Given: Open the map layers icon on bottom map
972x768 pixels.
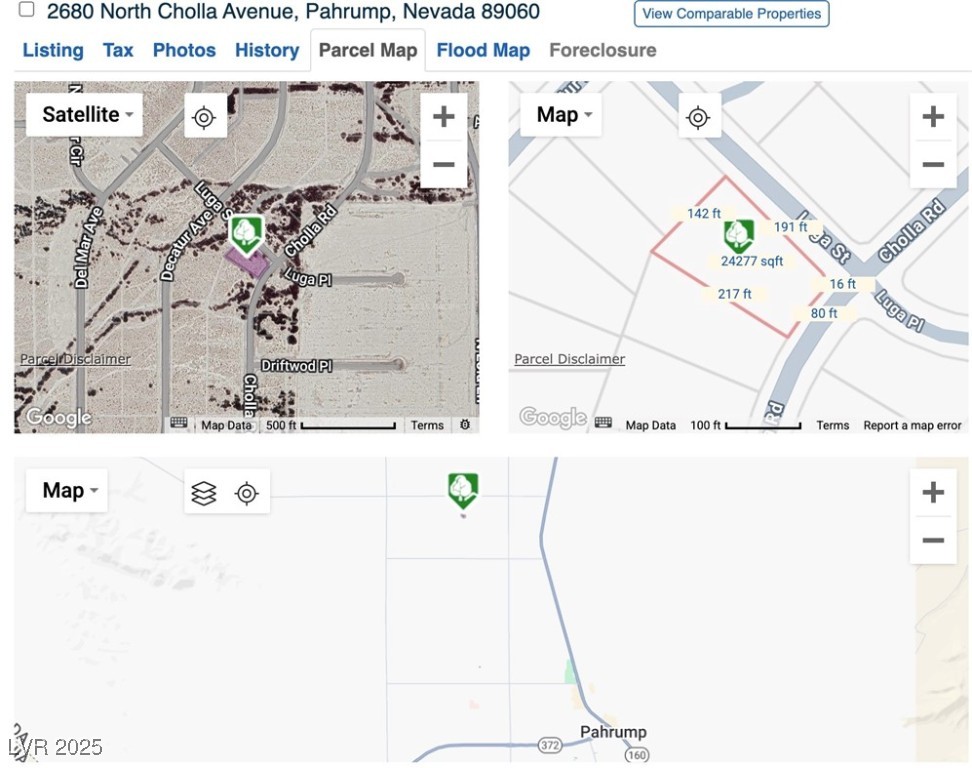Looking at the screenshot, I should (x=204, y=493).
